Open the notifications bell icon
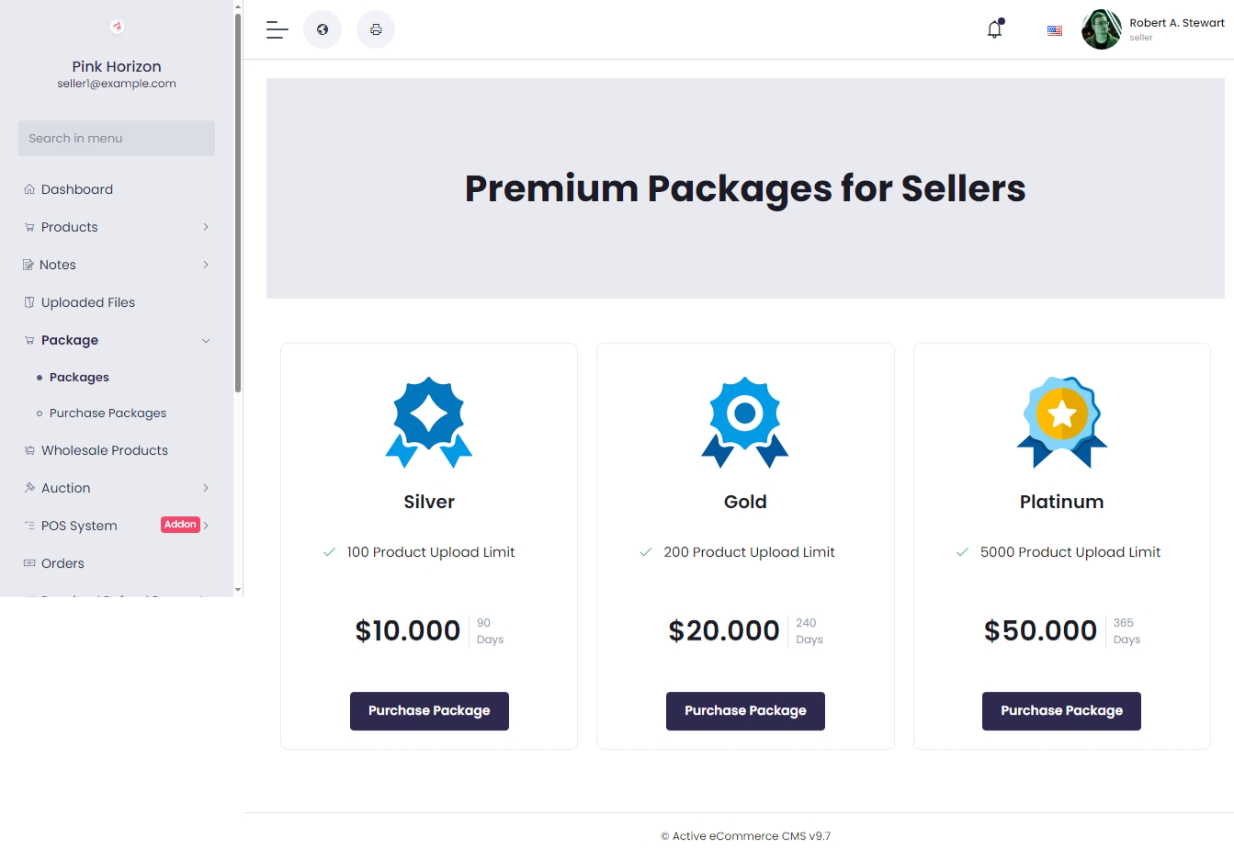This screenshot has height=859, width=1234. [995, 29]
